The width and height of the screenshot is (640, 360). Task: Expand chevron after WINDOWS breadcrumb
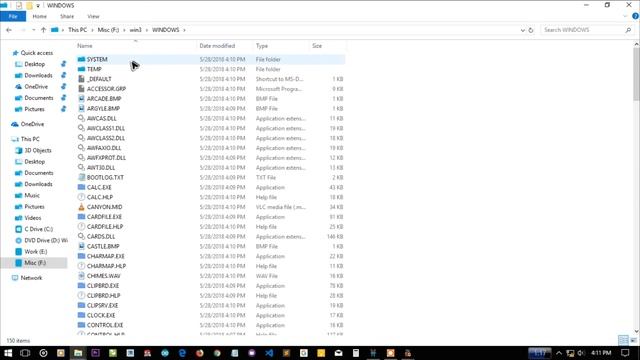click(x=184, y=30)
